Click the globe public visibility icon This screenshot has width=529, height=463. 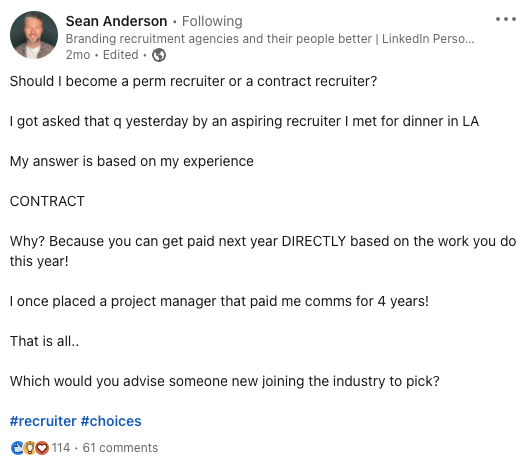(159, 55)
